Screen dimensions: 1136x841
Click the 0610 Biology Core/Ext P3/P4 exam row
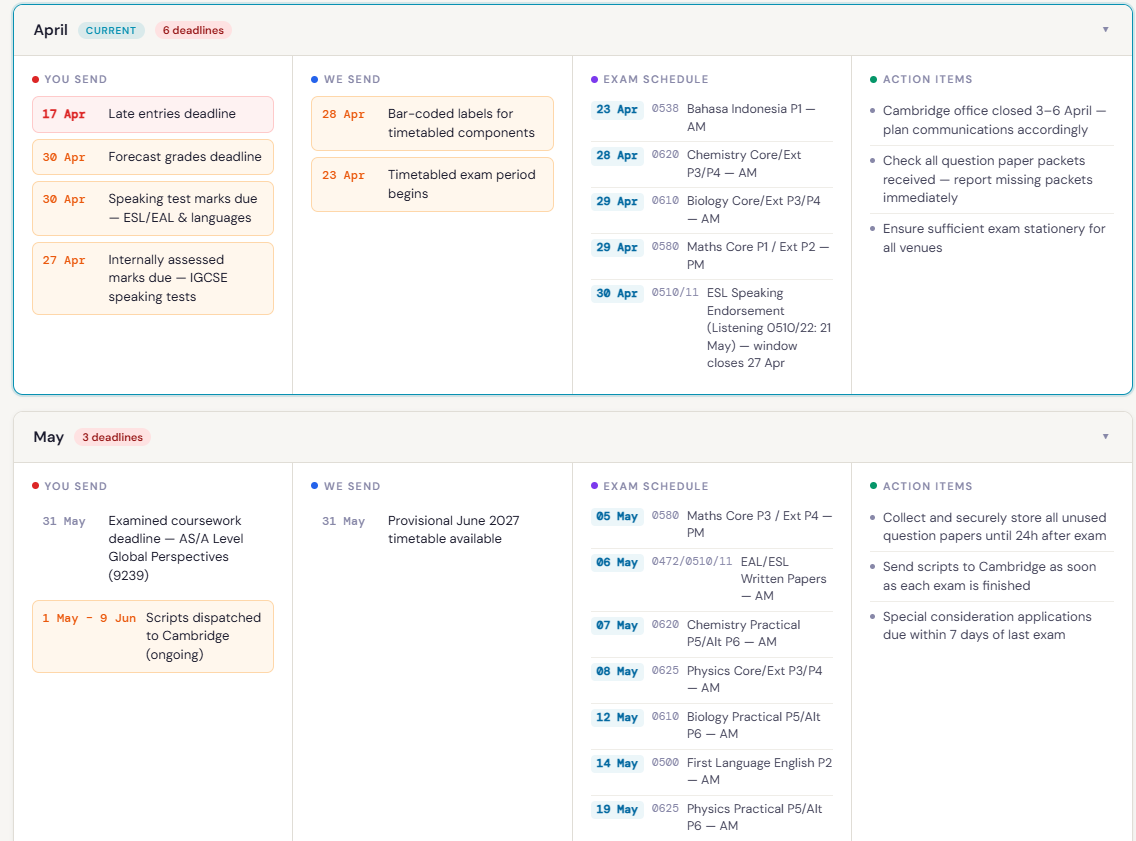pyautogui.click(x=711, y=209)
